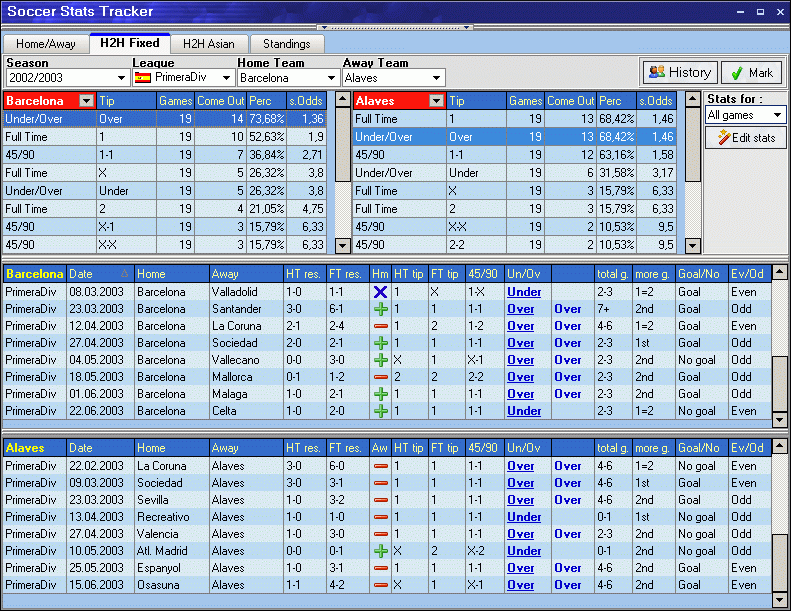Select Barcelona Under/Over Over stats row

(164, 119)
